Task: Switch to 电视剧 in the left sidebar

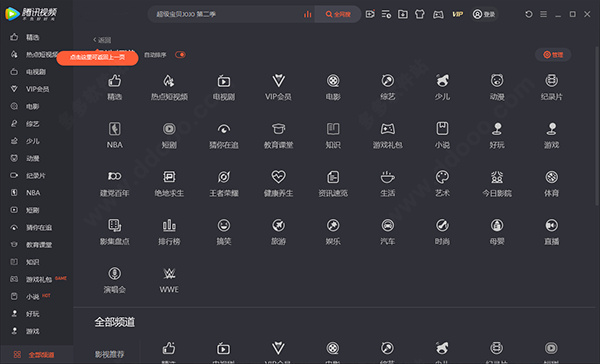Action: (x=36, y=72)
